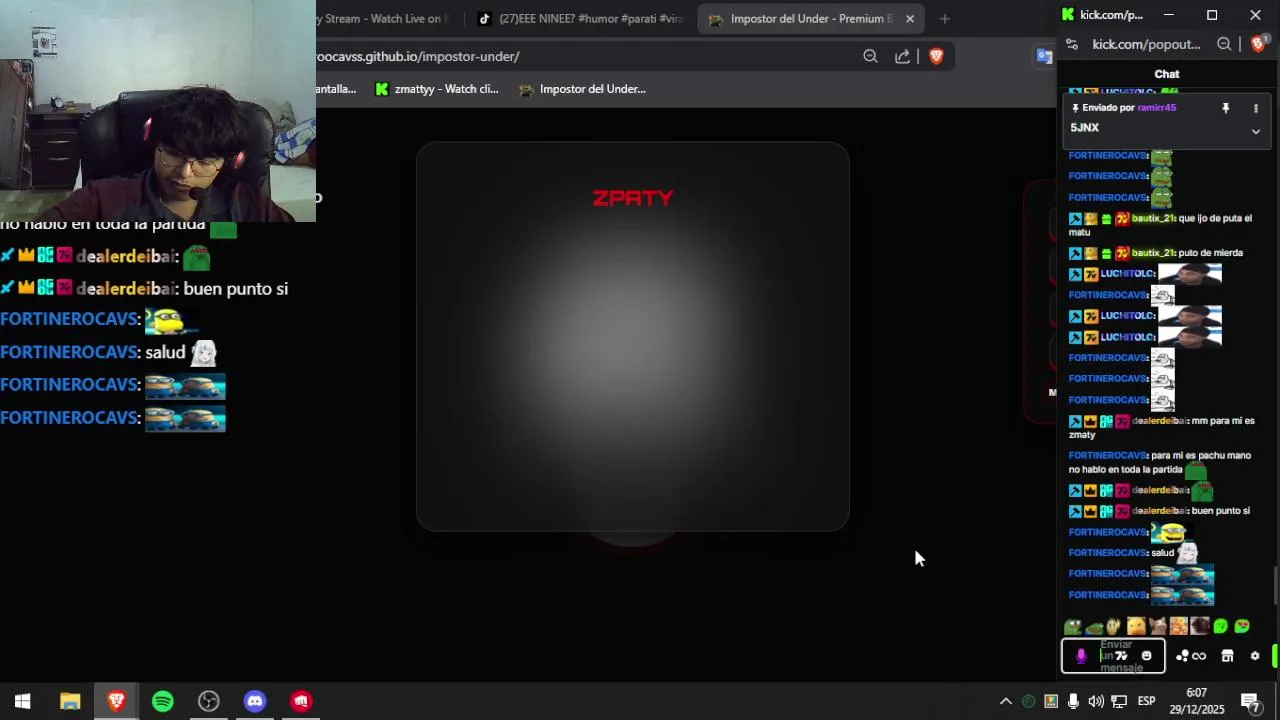Open the zmattyy Watch cli bookmark
This screenshot has width=1280, height=720.
(x=437, y=89)
